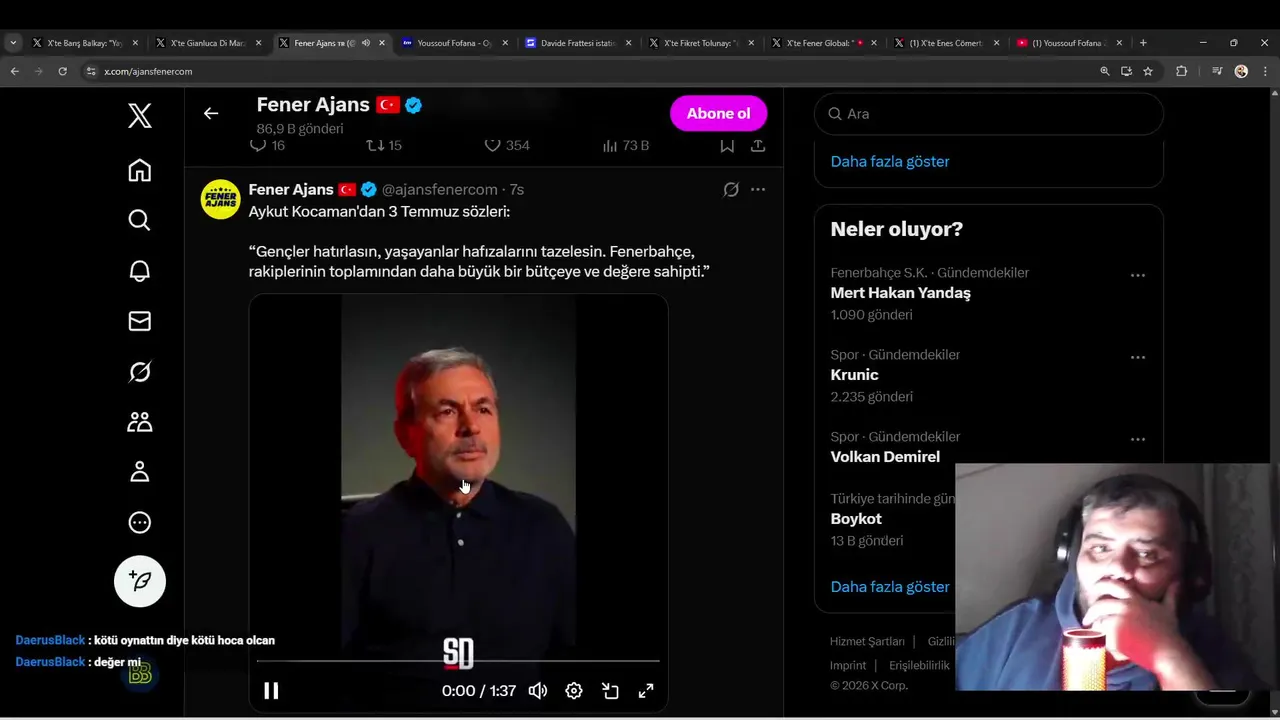This screenshot has height=720, width=1280.
Task: Open more options for Krunic trend
Action: [1137, 357]
